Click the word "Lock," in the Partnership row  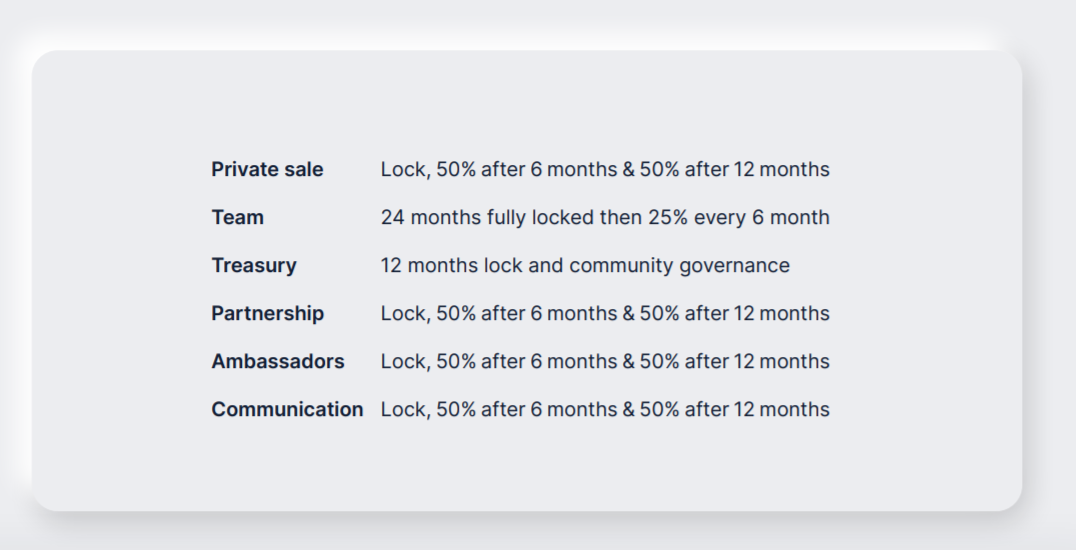click(406, 313)
